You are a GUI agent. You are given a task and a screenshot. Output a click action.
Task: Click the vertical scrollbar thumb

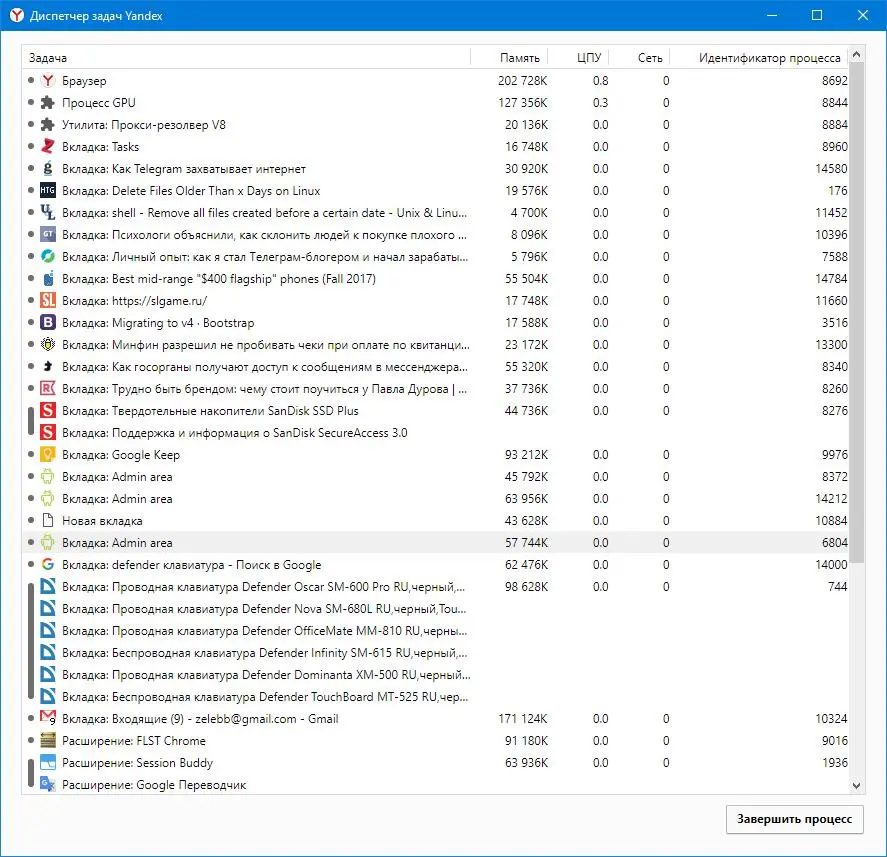pyautogui.click(x=856, y=312)
